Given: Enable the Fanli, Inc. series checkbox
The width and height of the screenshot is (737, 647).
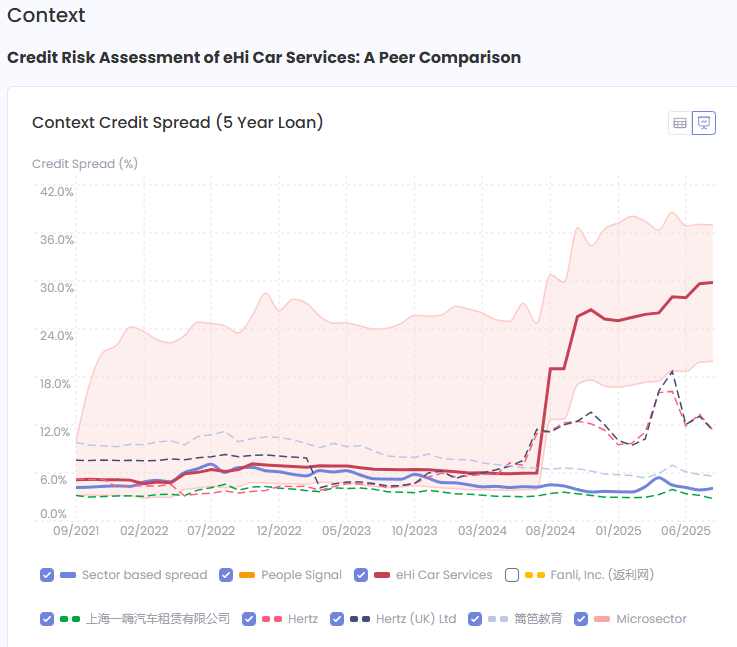Looking at the screenshot, I should coord(512,575).
